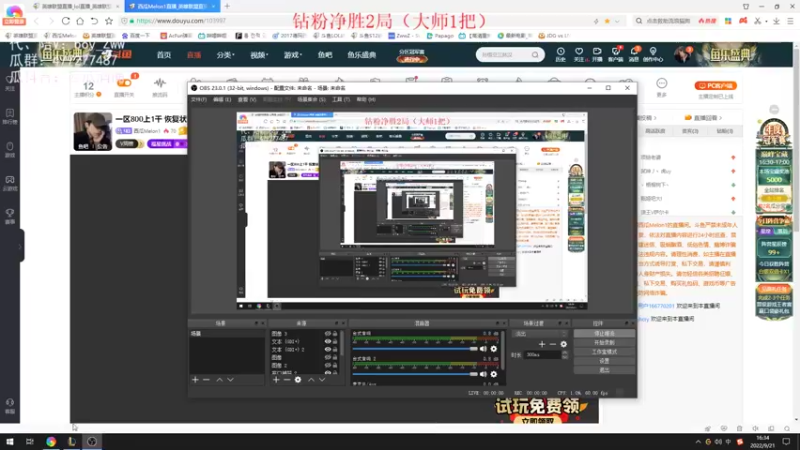Open Windows Start menu
Image resolution: width=800 pixels, height=450 pixels.
coord(10,442)
